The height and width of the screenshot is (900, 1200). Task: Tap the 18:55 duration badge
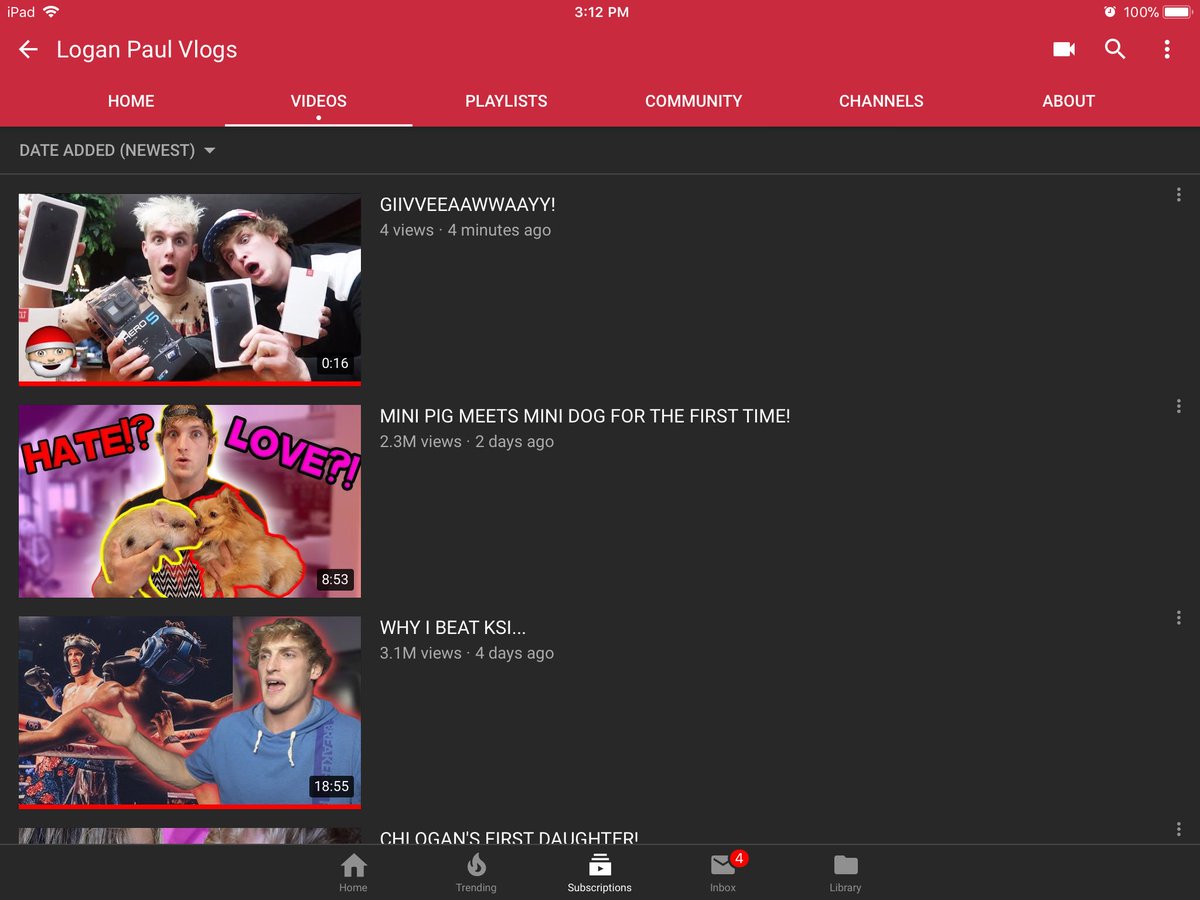[332, 786]
